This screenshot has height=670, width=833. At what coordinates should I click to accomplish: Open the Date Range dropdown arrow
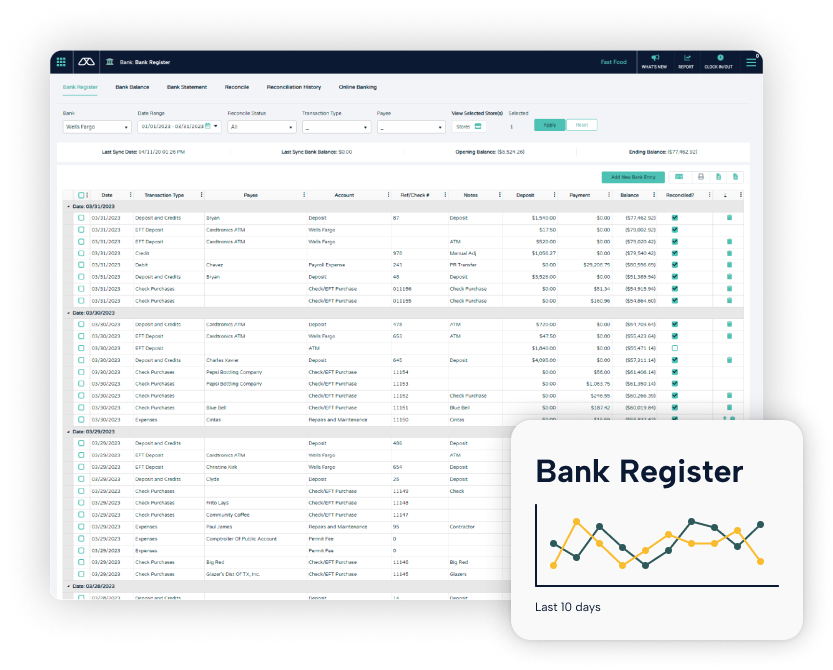click(216, 126)
